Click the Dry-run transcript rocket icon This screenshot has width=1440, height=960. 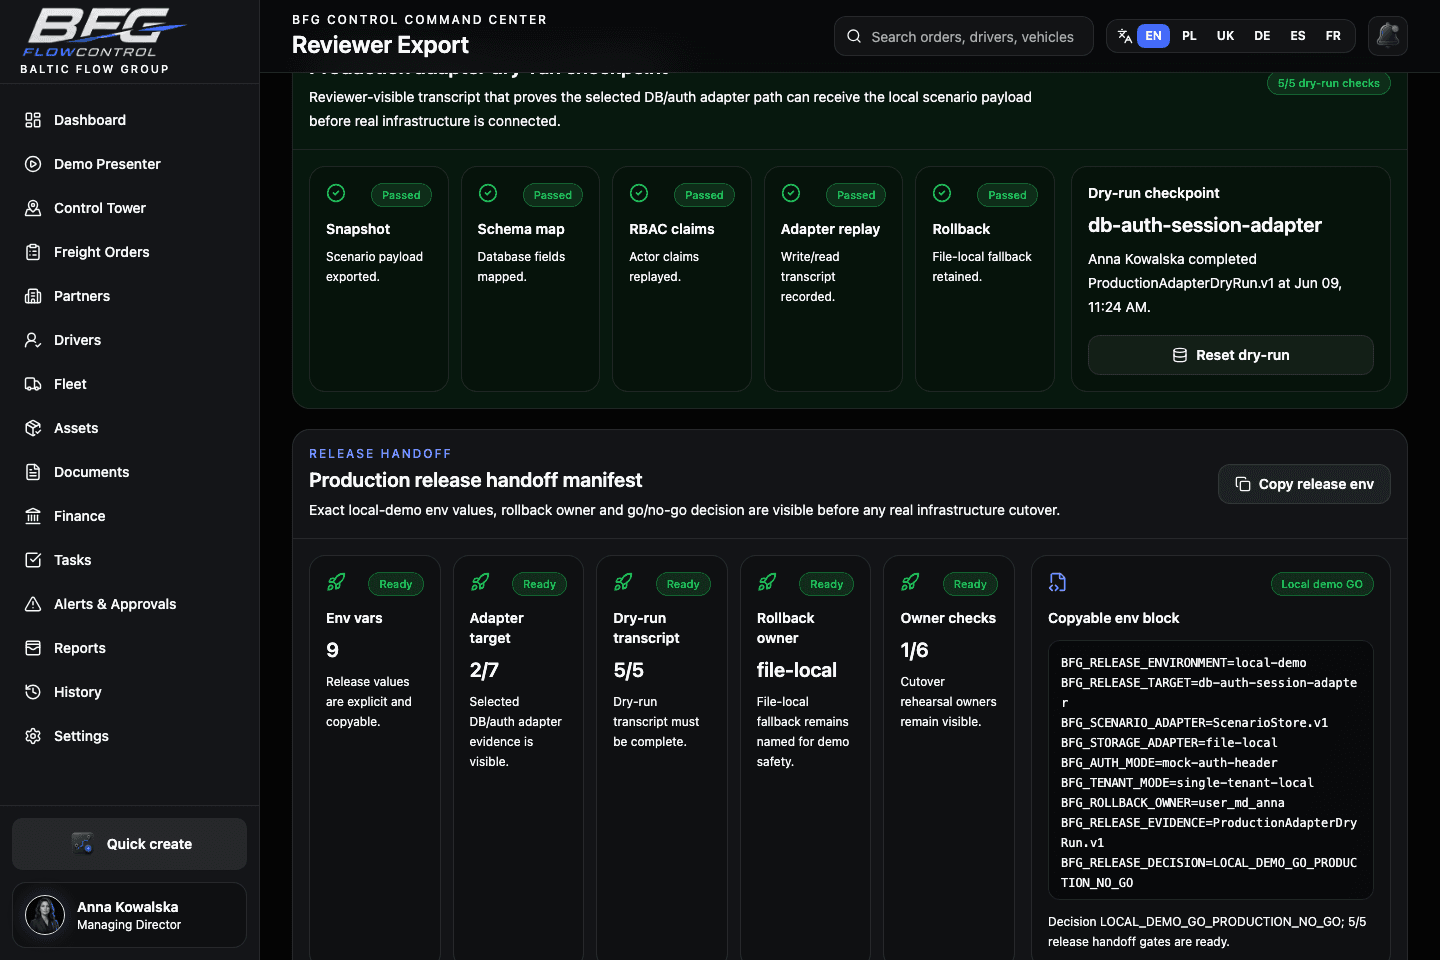coord(623,582)
